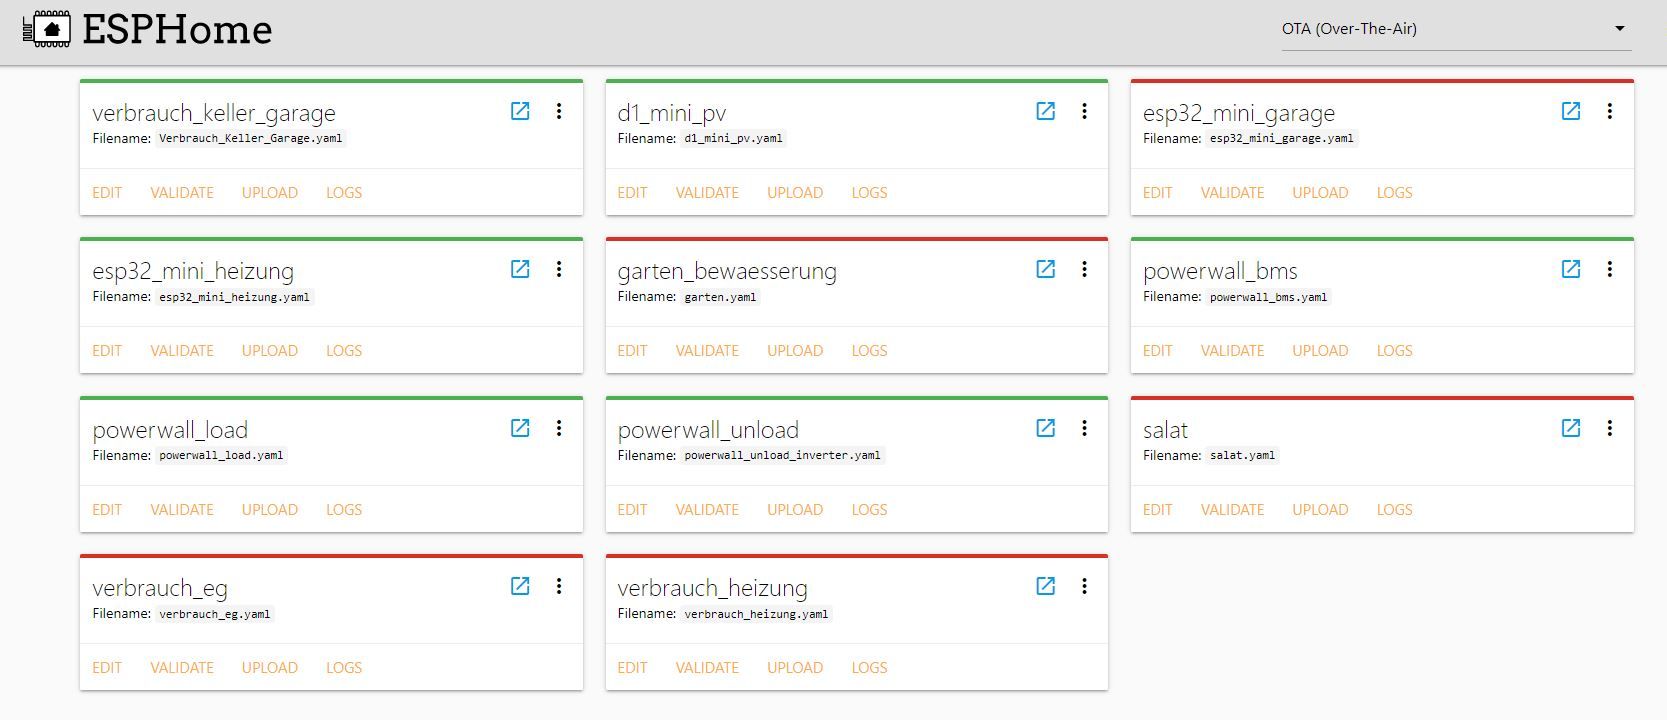Edit the garten_bewaesserung config
The height and width of the screenshot is (720, 1667).
(x=632, y=351)
